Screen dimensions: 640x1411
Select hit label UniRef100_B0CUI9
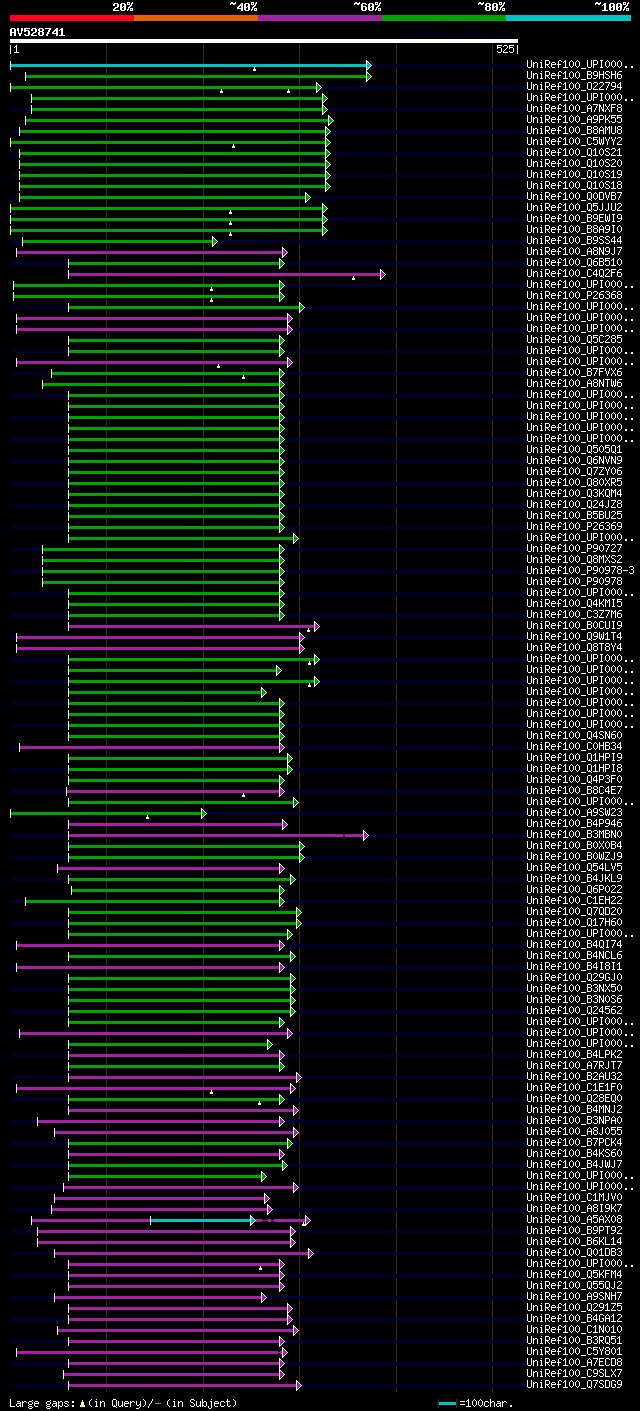point(574,625)
